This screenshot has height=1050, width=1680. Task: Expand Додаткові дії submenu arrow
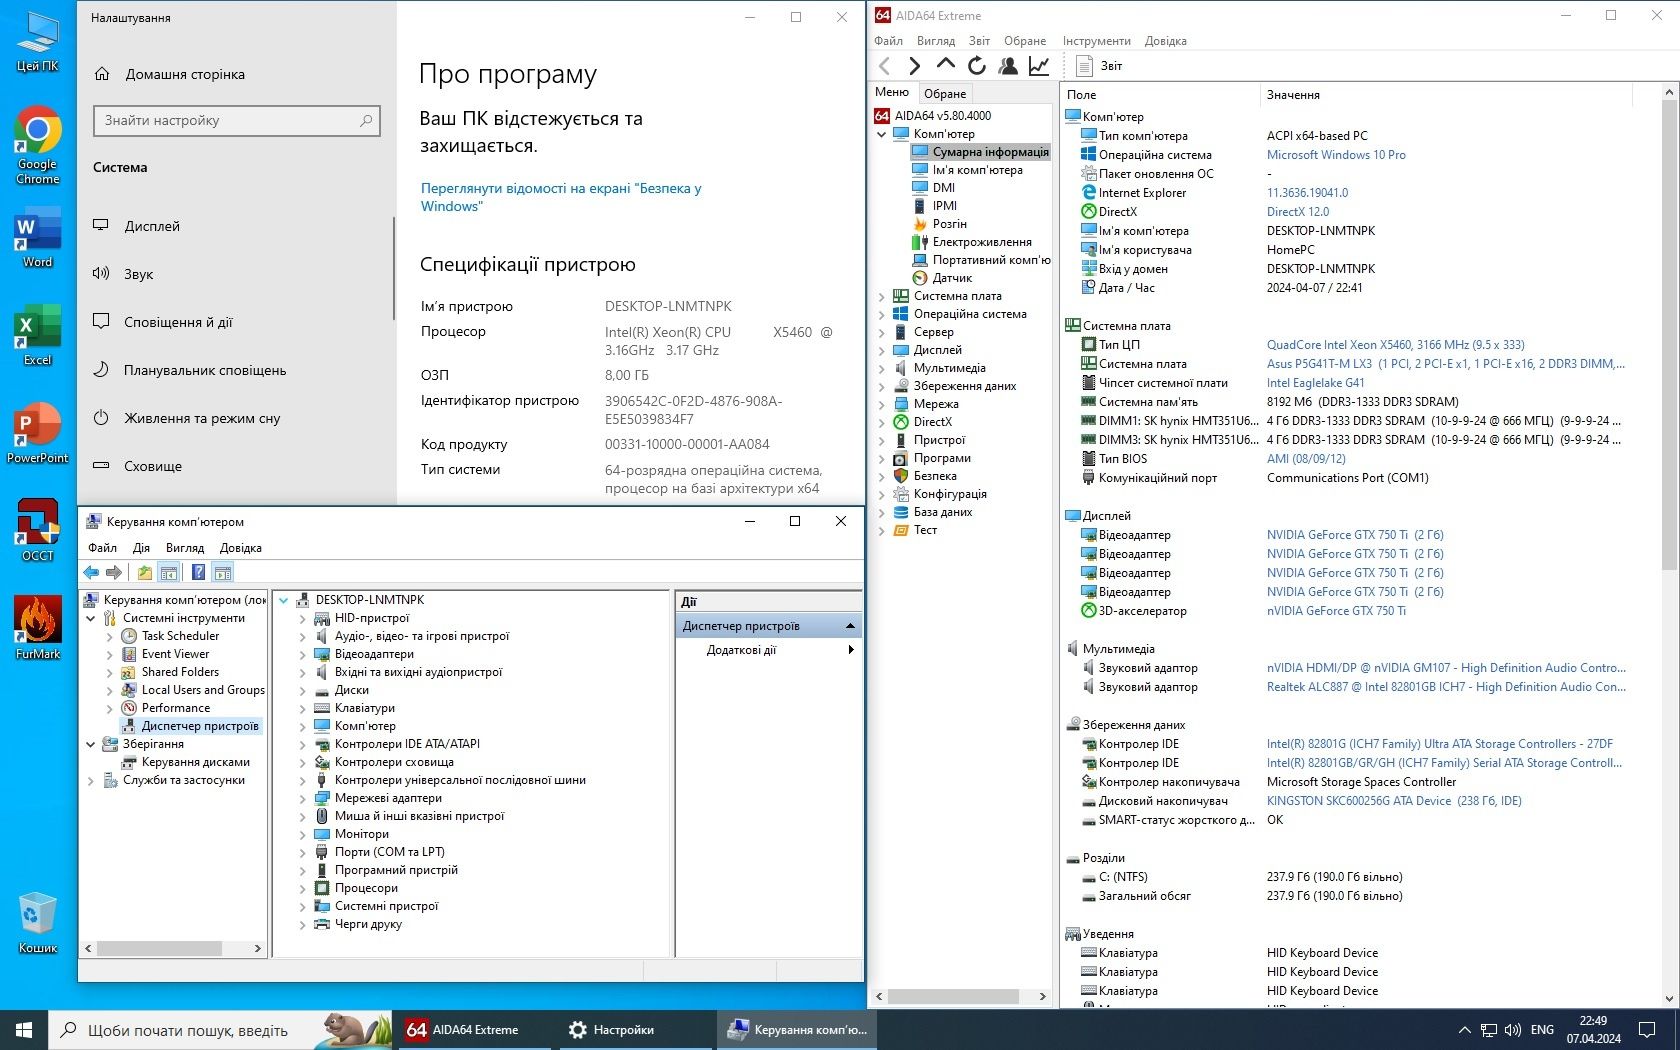click(x=851, y=650)
